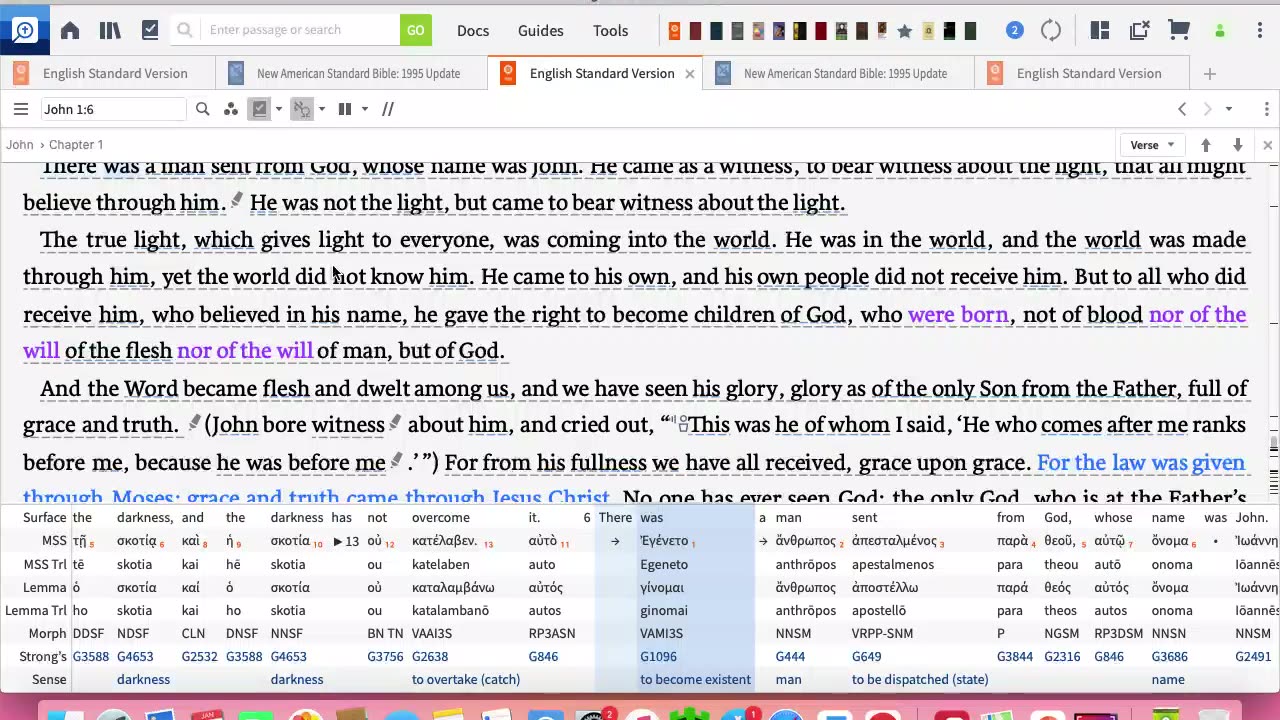Open Strong's number G649

tap(867, 656)
